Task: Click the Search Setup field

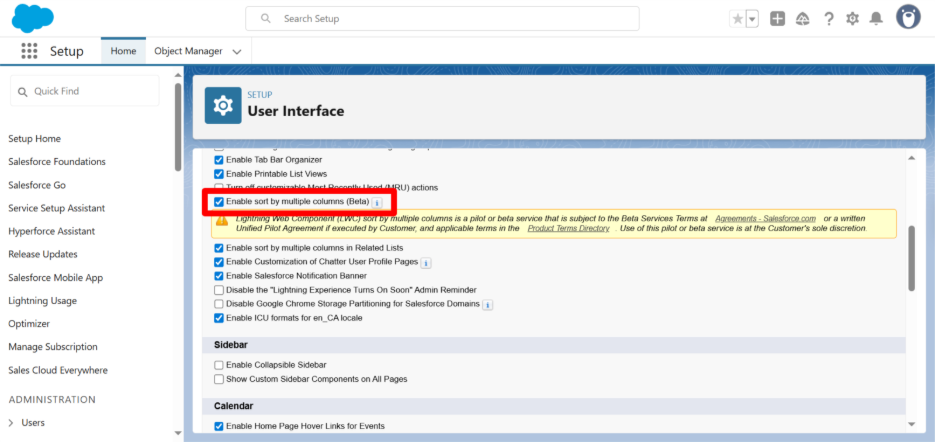Action: [x=442, y=18]
